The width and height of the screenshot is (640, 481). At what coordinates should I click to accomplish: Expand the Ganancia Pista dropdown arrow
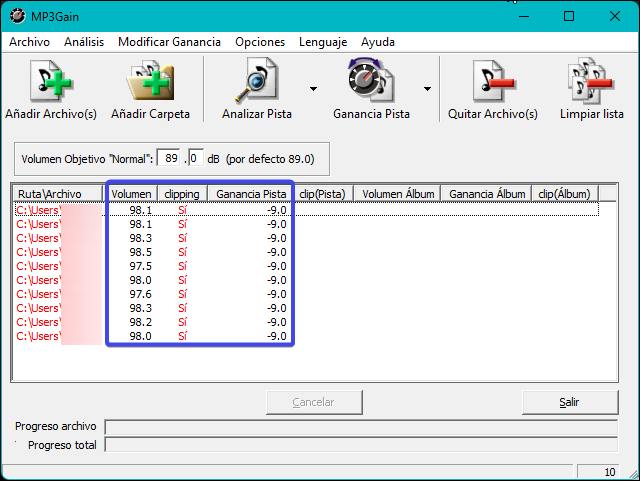pos(427,89)
